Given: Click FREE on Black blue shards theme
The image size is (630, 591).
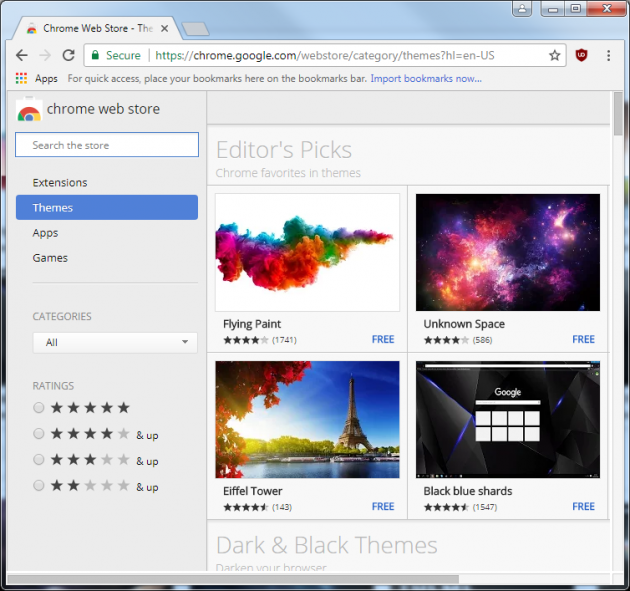Looking at the screenshot, I should pos(583,507).
